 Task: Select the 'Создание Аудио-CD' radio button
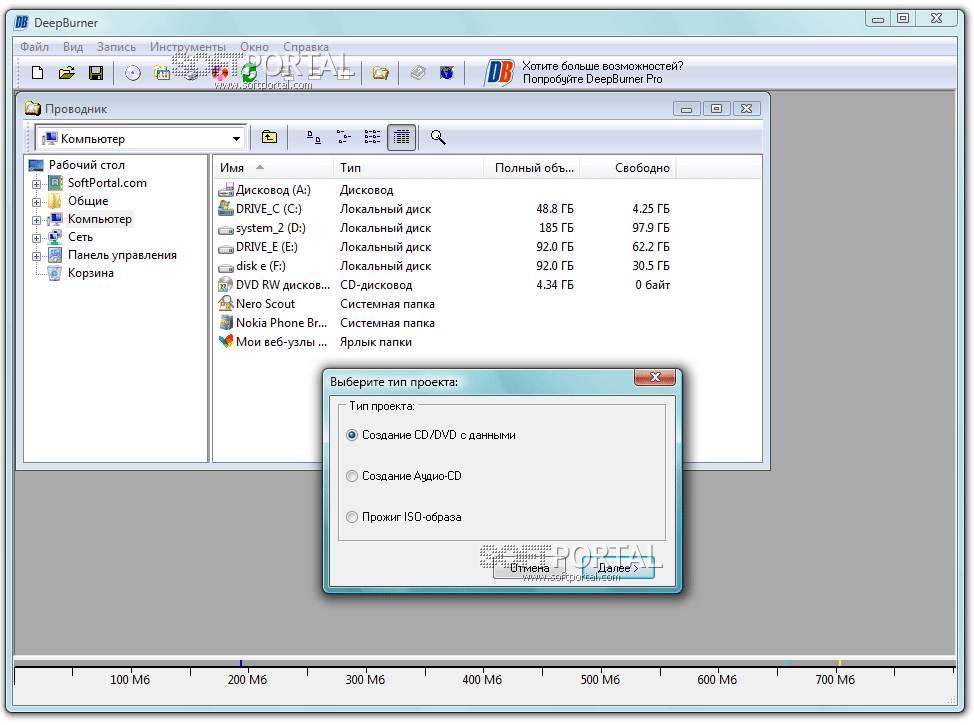352,477
